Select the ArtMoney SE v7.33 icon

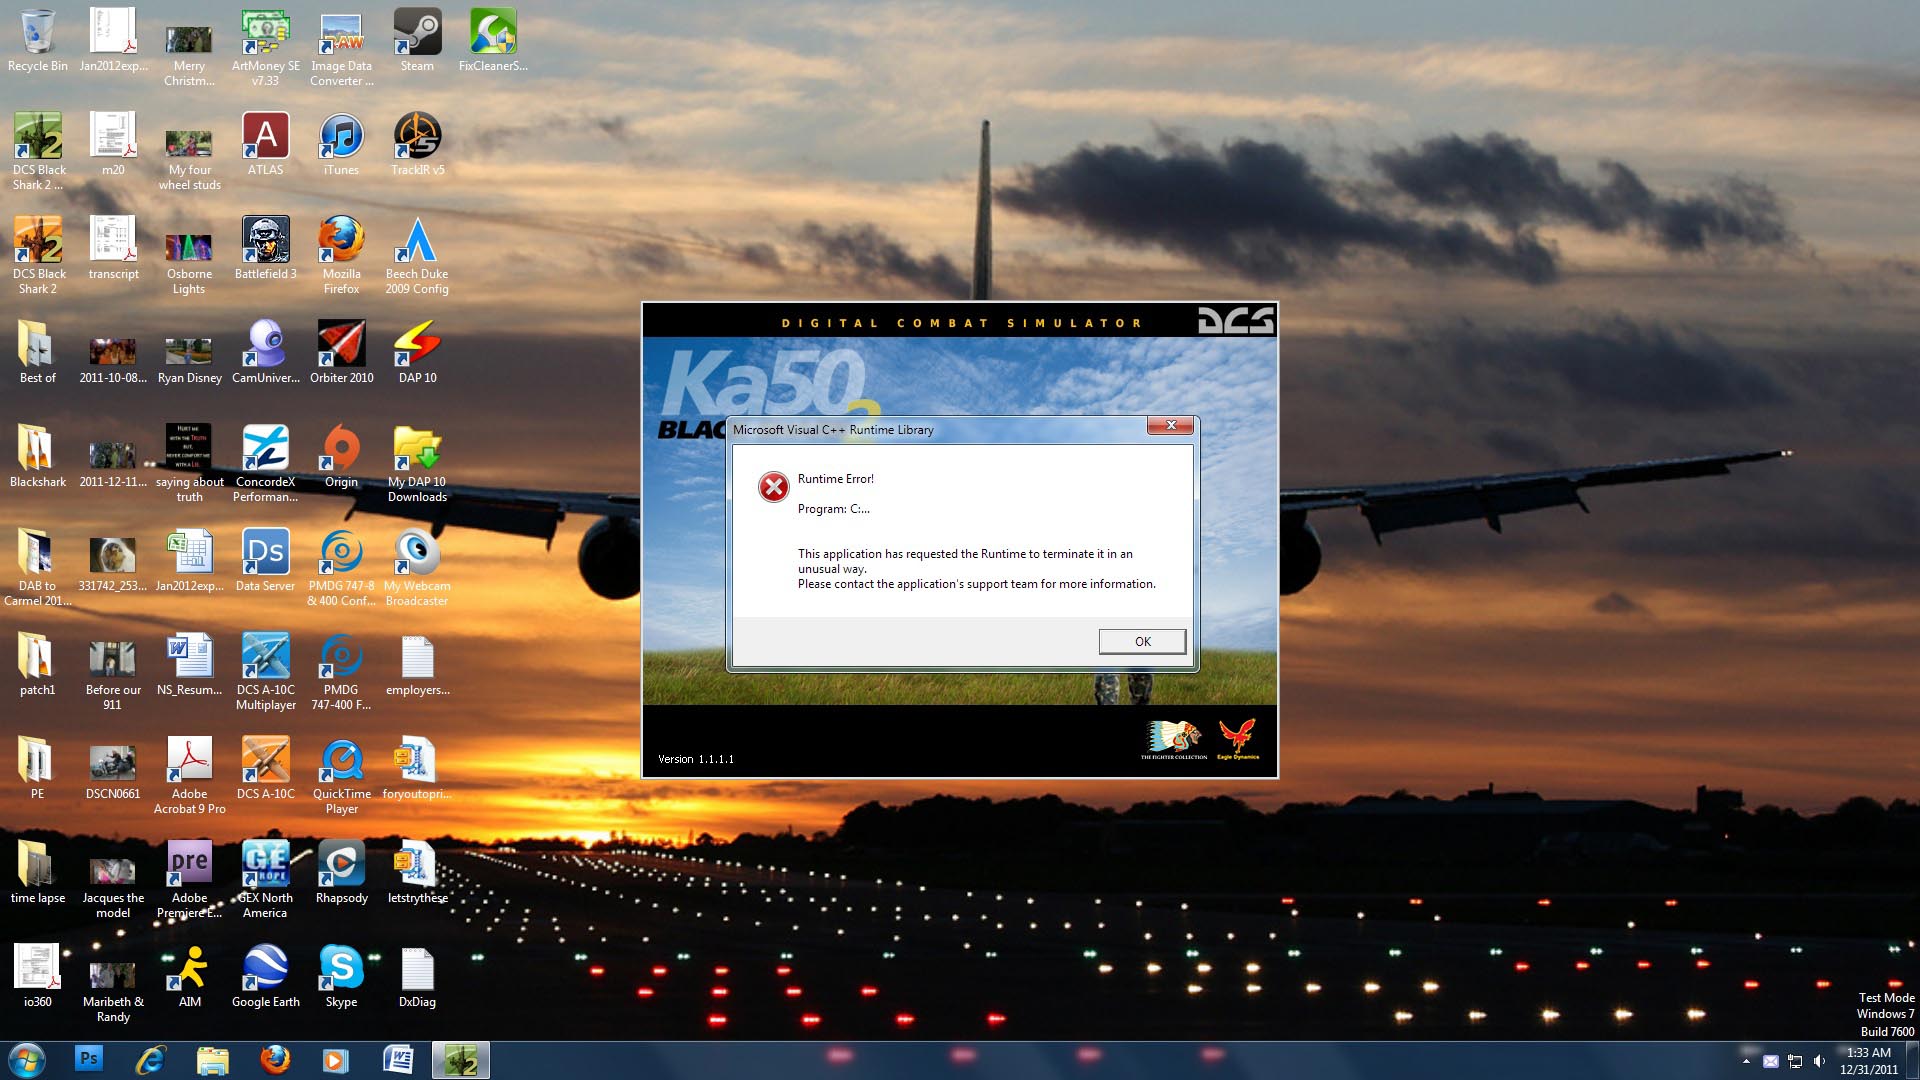click(x=265, y=47)
